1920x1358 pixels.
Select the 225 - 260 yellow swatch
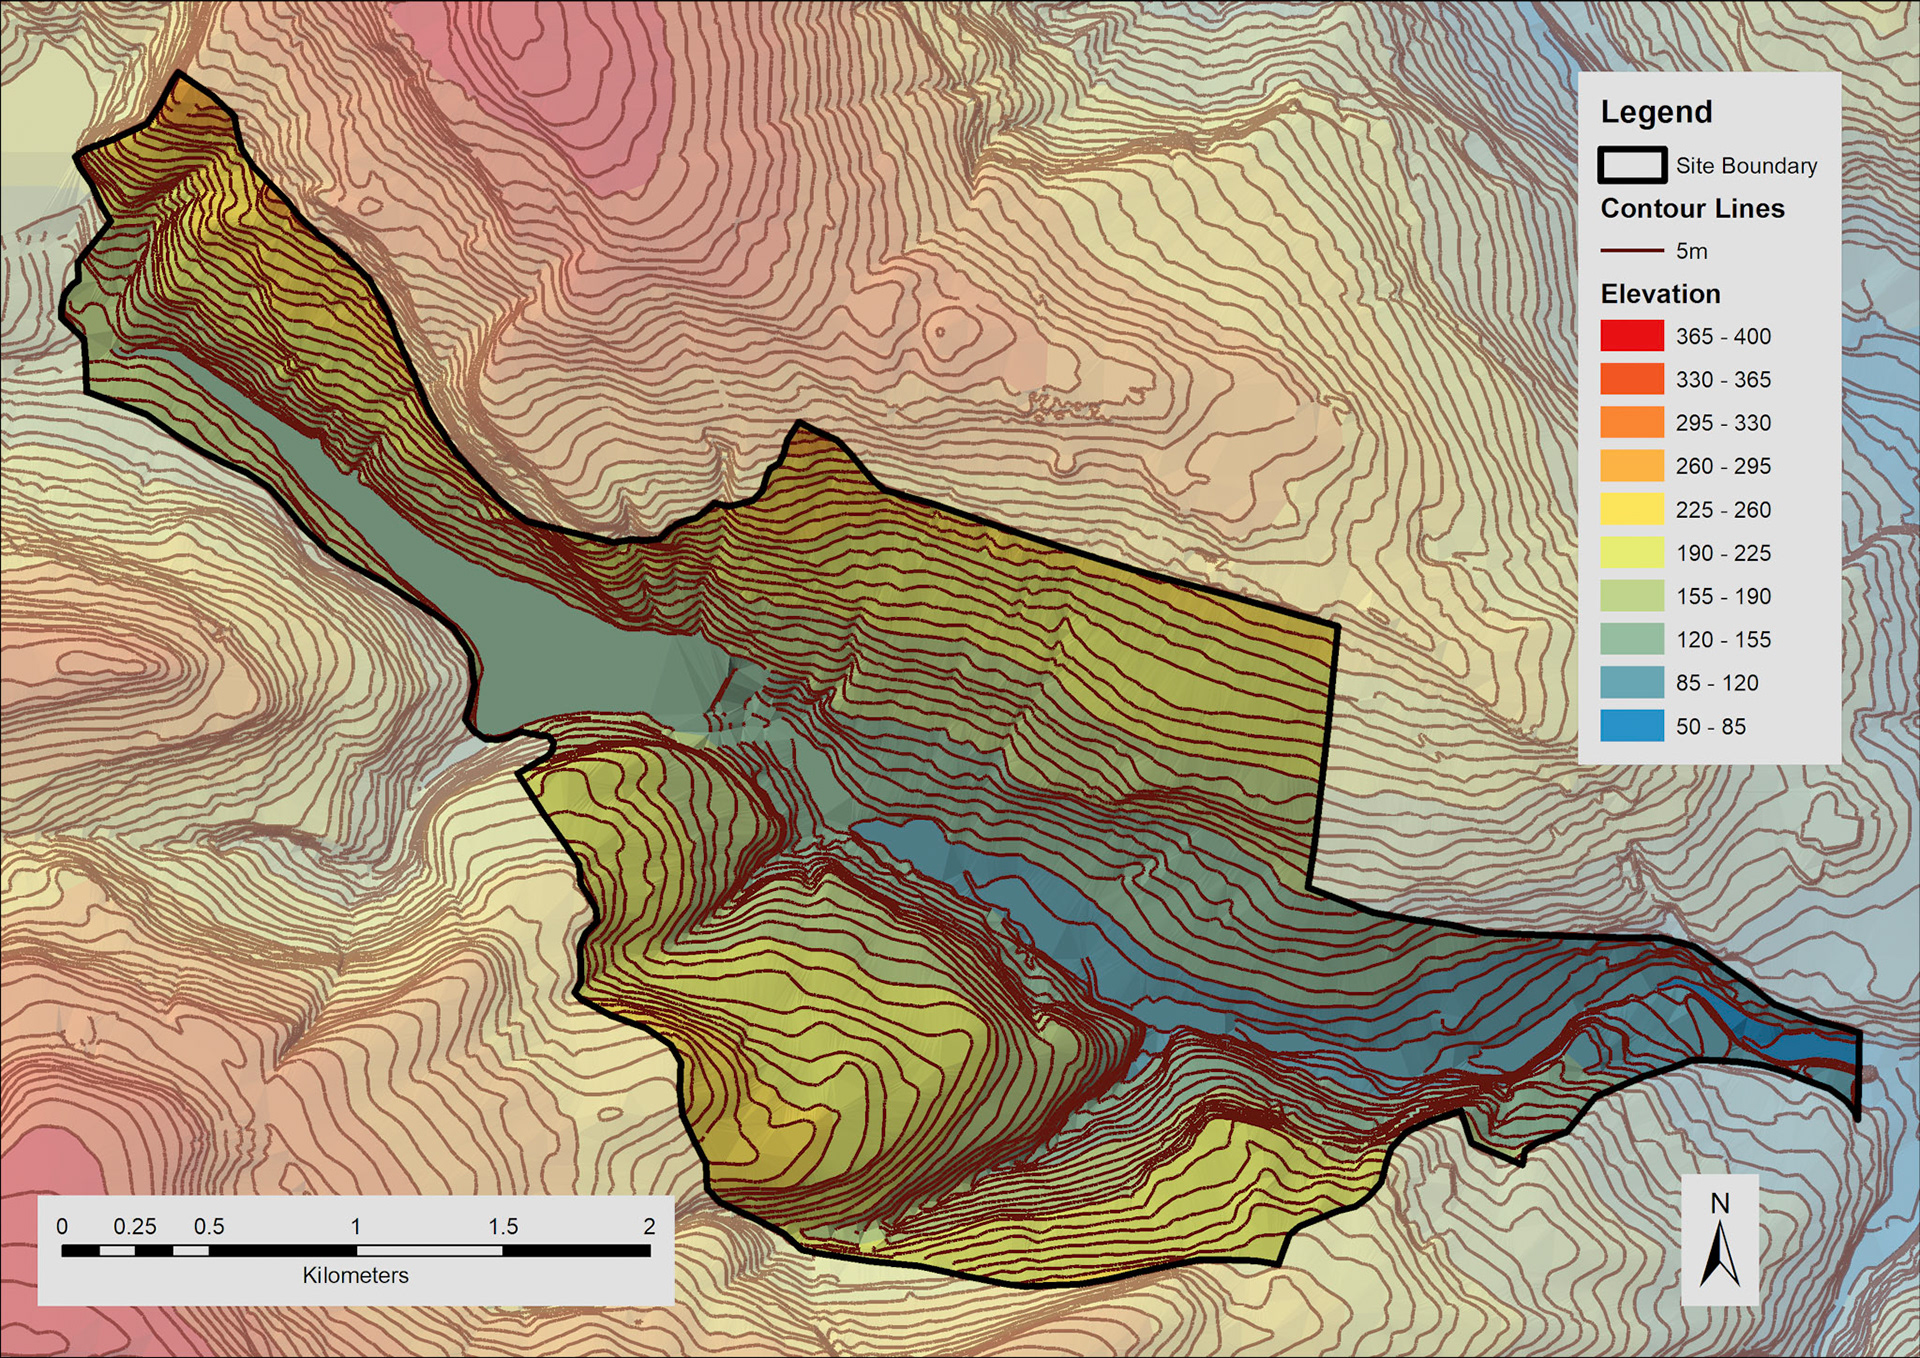click(x=1632, y=509)
